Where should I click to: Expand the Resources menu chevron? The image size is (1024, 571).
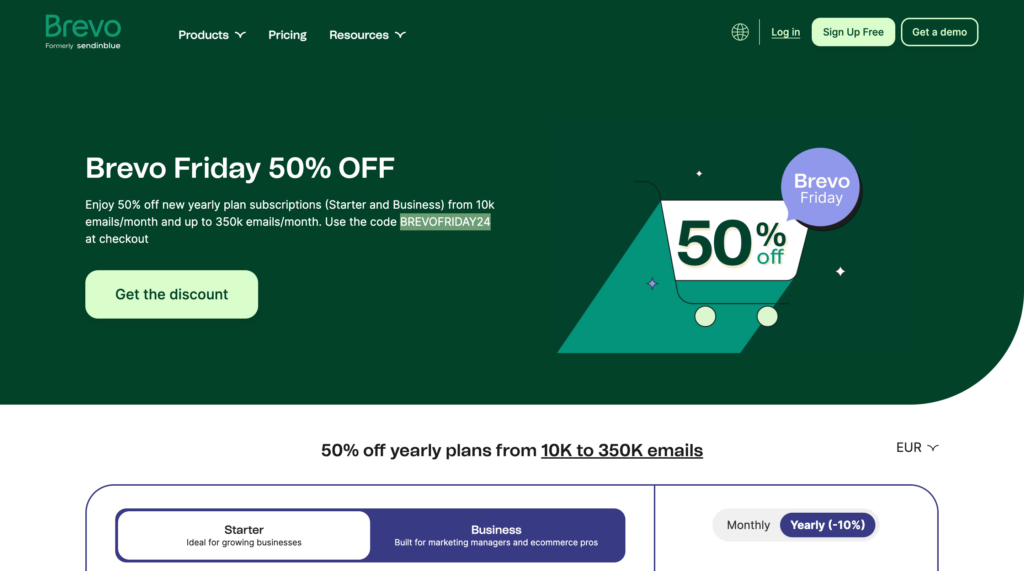tap(400, 35)
